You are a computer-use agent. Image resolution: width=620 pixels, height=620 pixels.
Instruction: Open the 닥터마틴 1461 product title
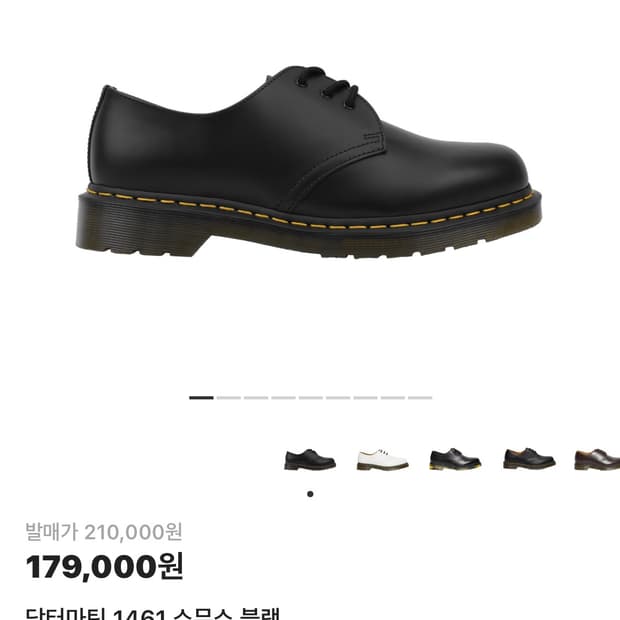coord(153,613)
